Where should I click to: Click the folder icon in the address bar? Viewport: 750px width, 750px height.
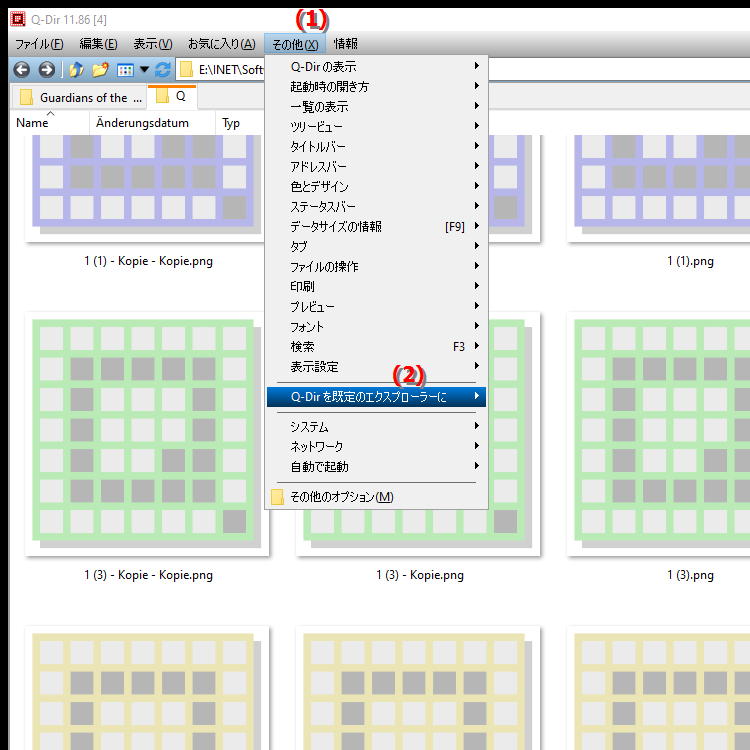click(186, 70)
